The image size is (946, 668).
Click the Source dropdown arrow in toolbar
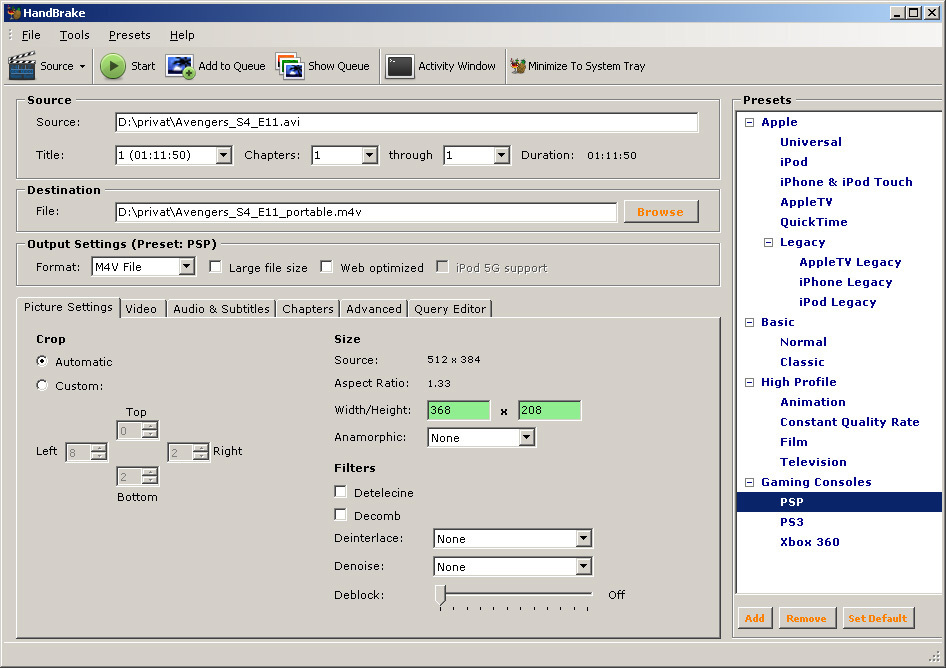83,66
